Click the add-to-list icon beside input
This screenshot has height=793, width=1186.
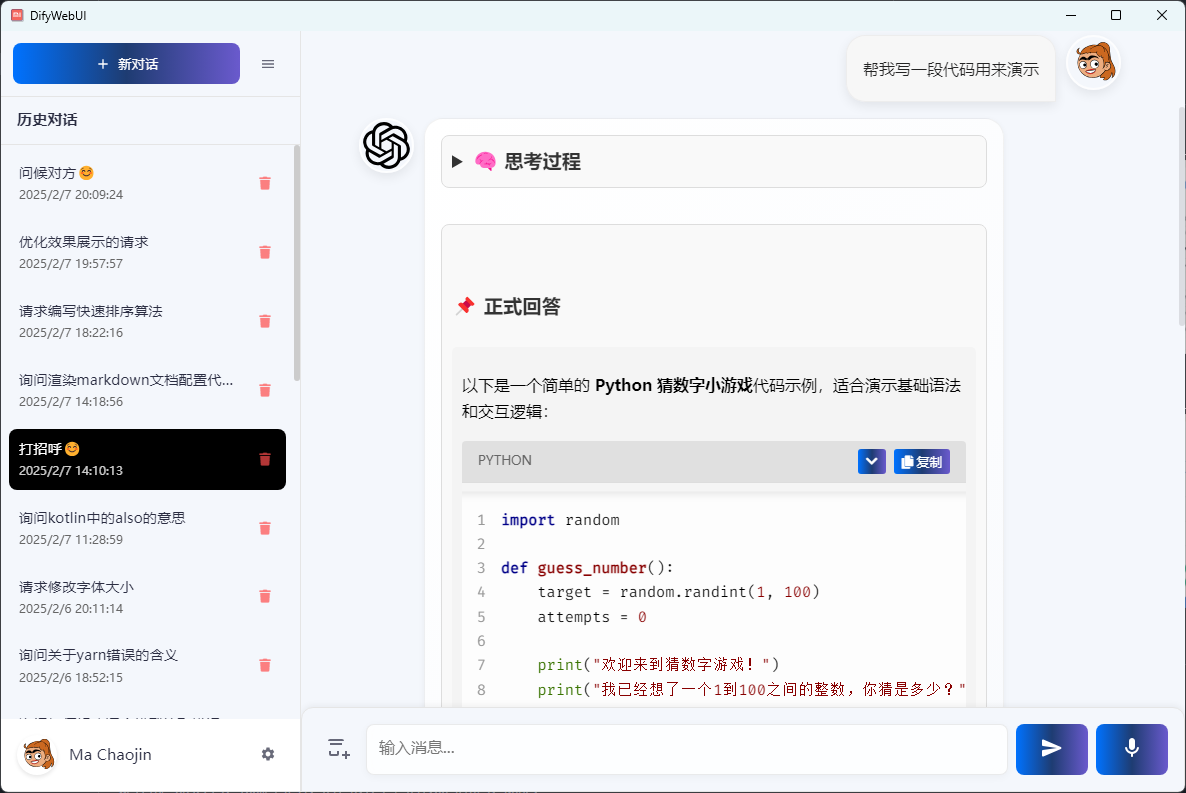(339, 748)
